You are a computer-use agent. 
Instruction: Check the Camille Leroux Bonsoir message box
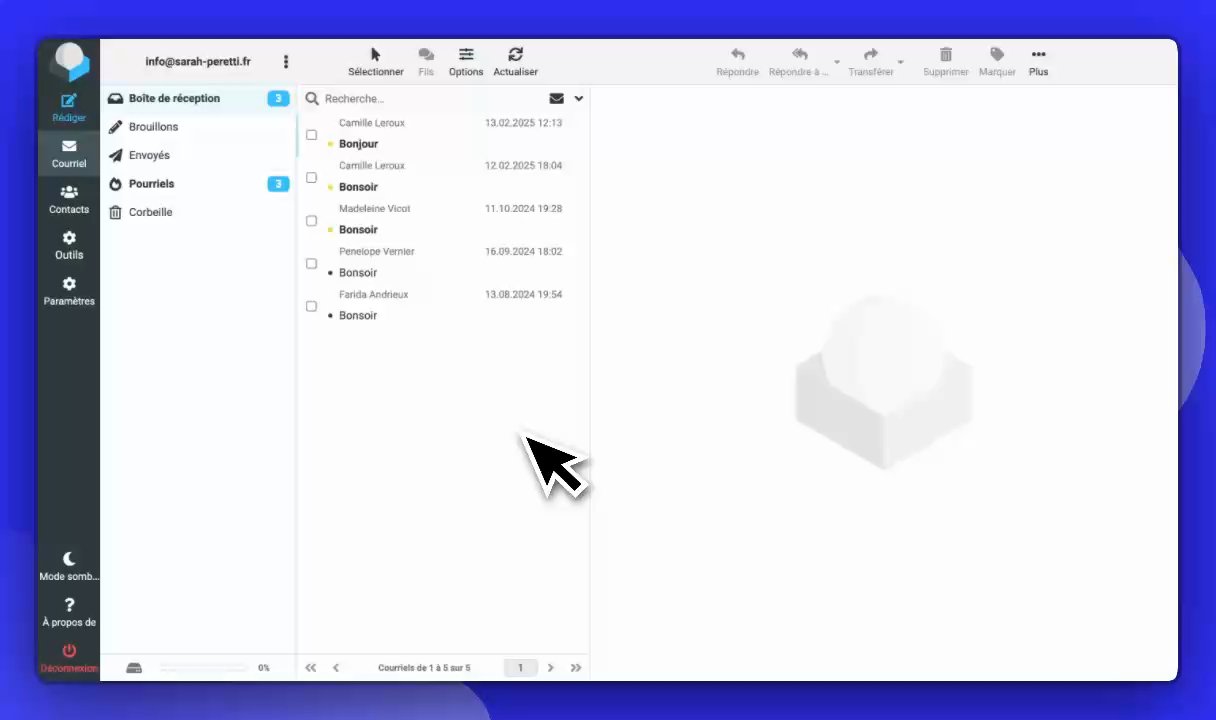click(311, 177)
